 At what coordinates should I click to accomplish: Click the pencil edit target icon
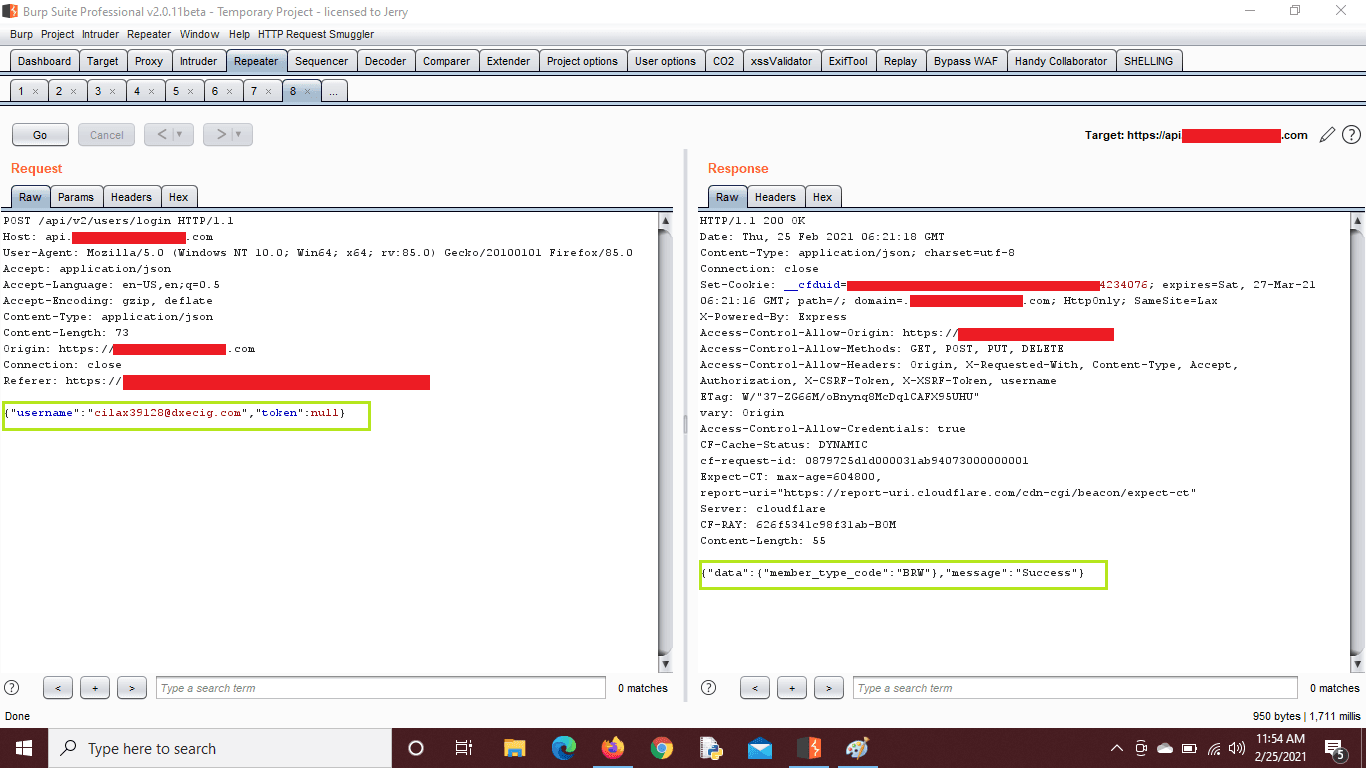click(x=1328, y=135)
